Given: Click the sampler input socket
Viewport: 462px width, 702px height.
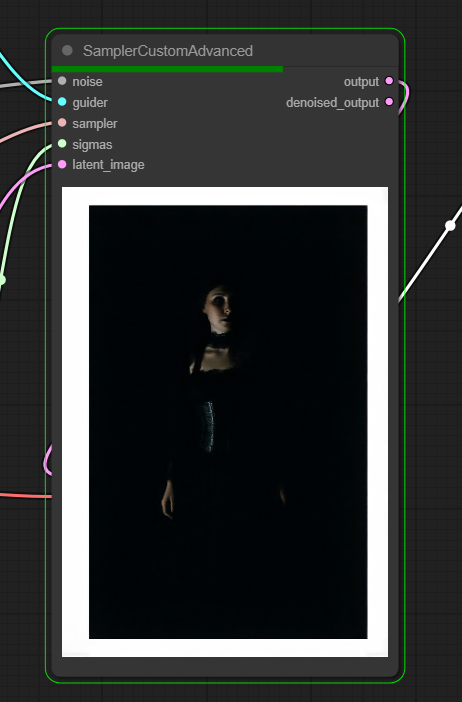Looking at the screenshot, I should coord(62,123).
